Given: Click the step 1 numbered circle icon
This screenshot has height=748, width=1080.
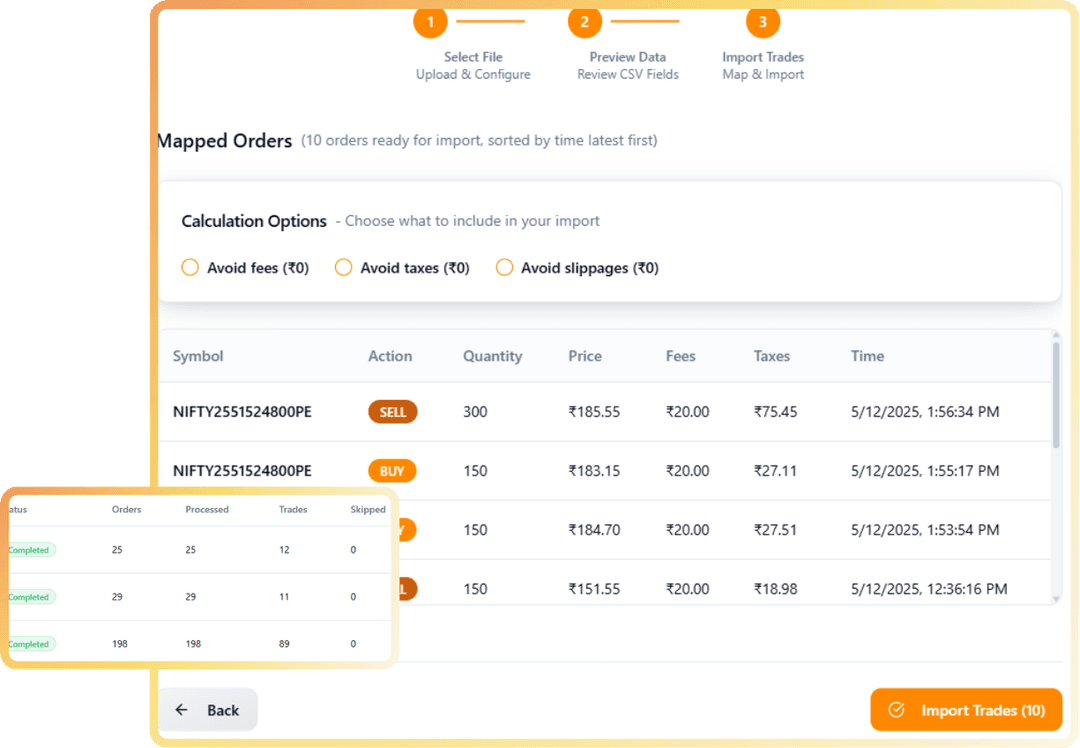Looking at the screenshot, I should pyautogui.click(x=430, y=21).
